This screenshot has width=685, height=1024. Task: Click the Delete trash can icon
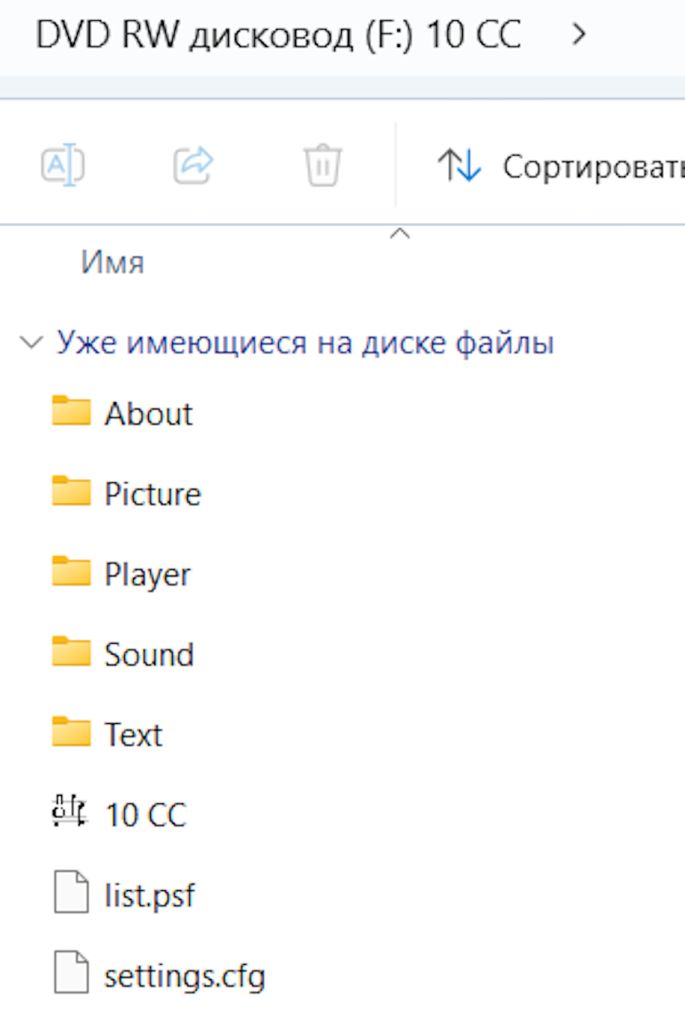pyautogui.click(x=322, y=165)
